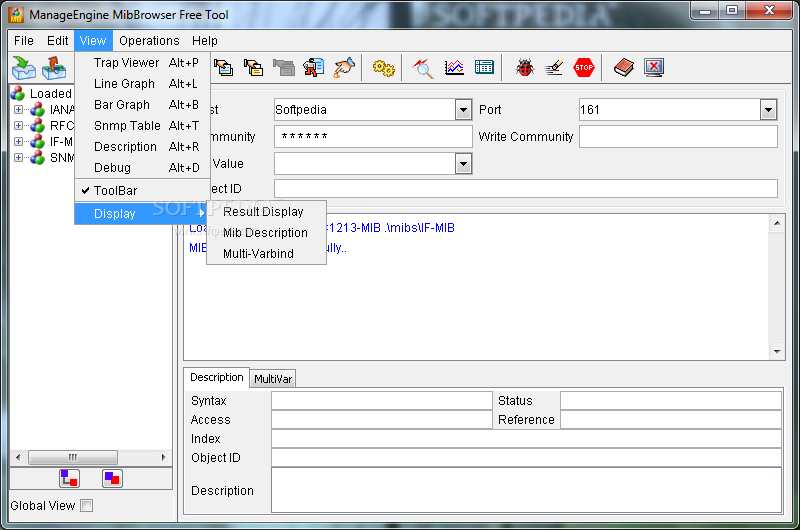Open the Set Value dropdown arrow
The width and height of the screenshot is (800, 530).
tap(463, 164)
